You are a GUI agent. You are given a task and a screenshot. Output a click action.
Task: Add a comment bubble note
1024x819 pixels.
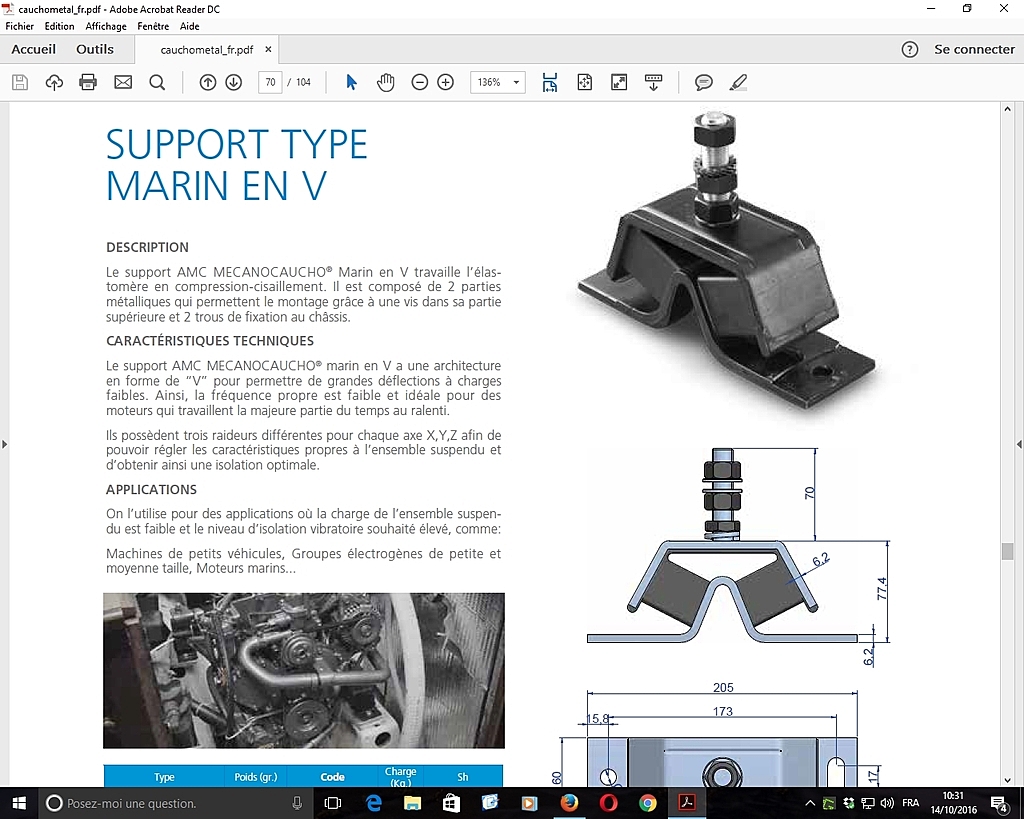(x=703, y=82)
